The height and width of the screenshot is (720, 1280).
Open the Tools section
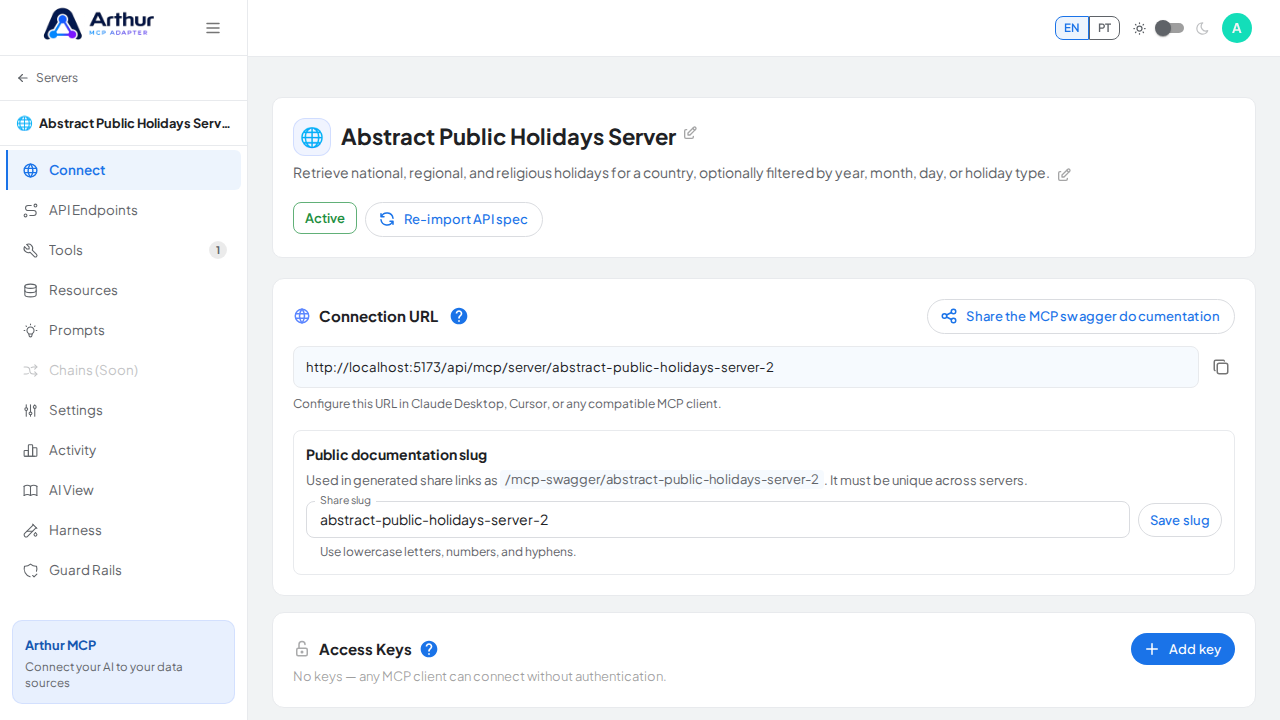123,250
